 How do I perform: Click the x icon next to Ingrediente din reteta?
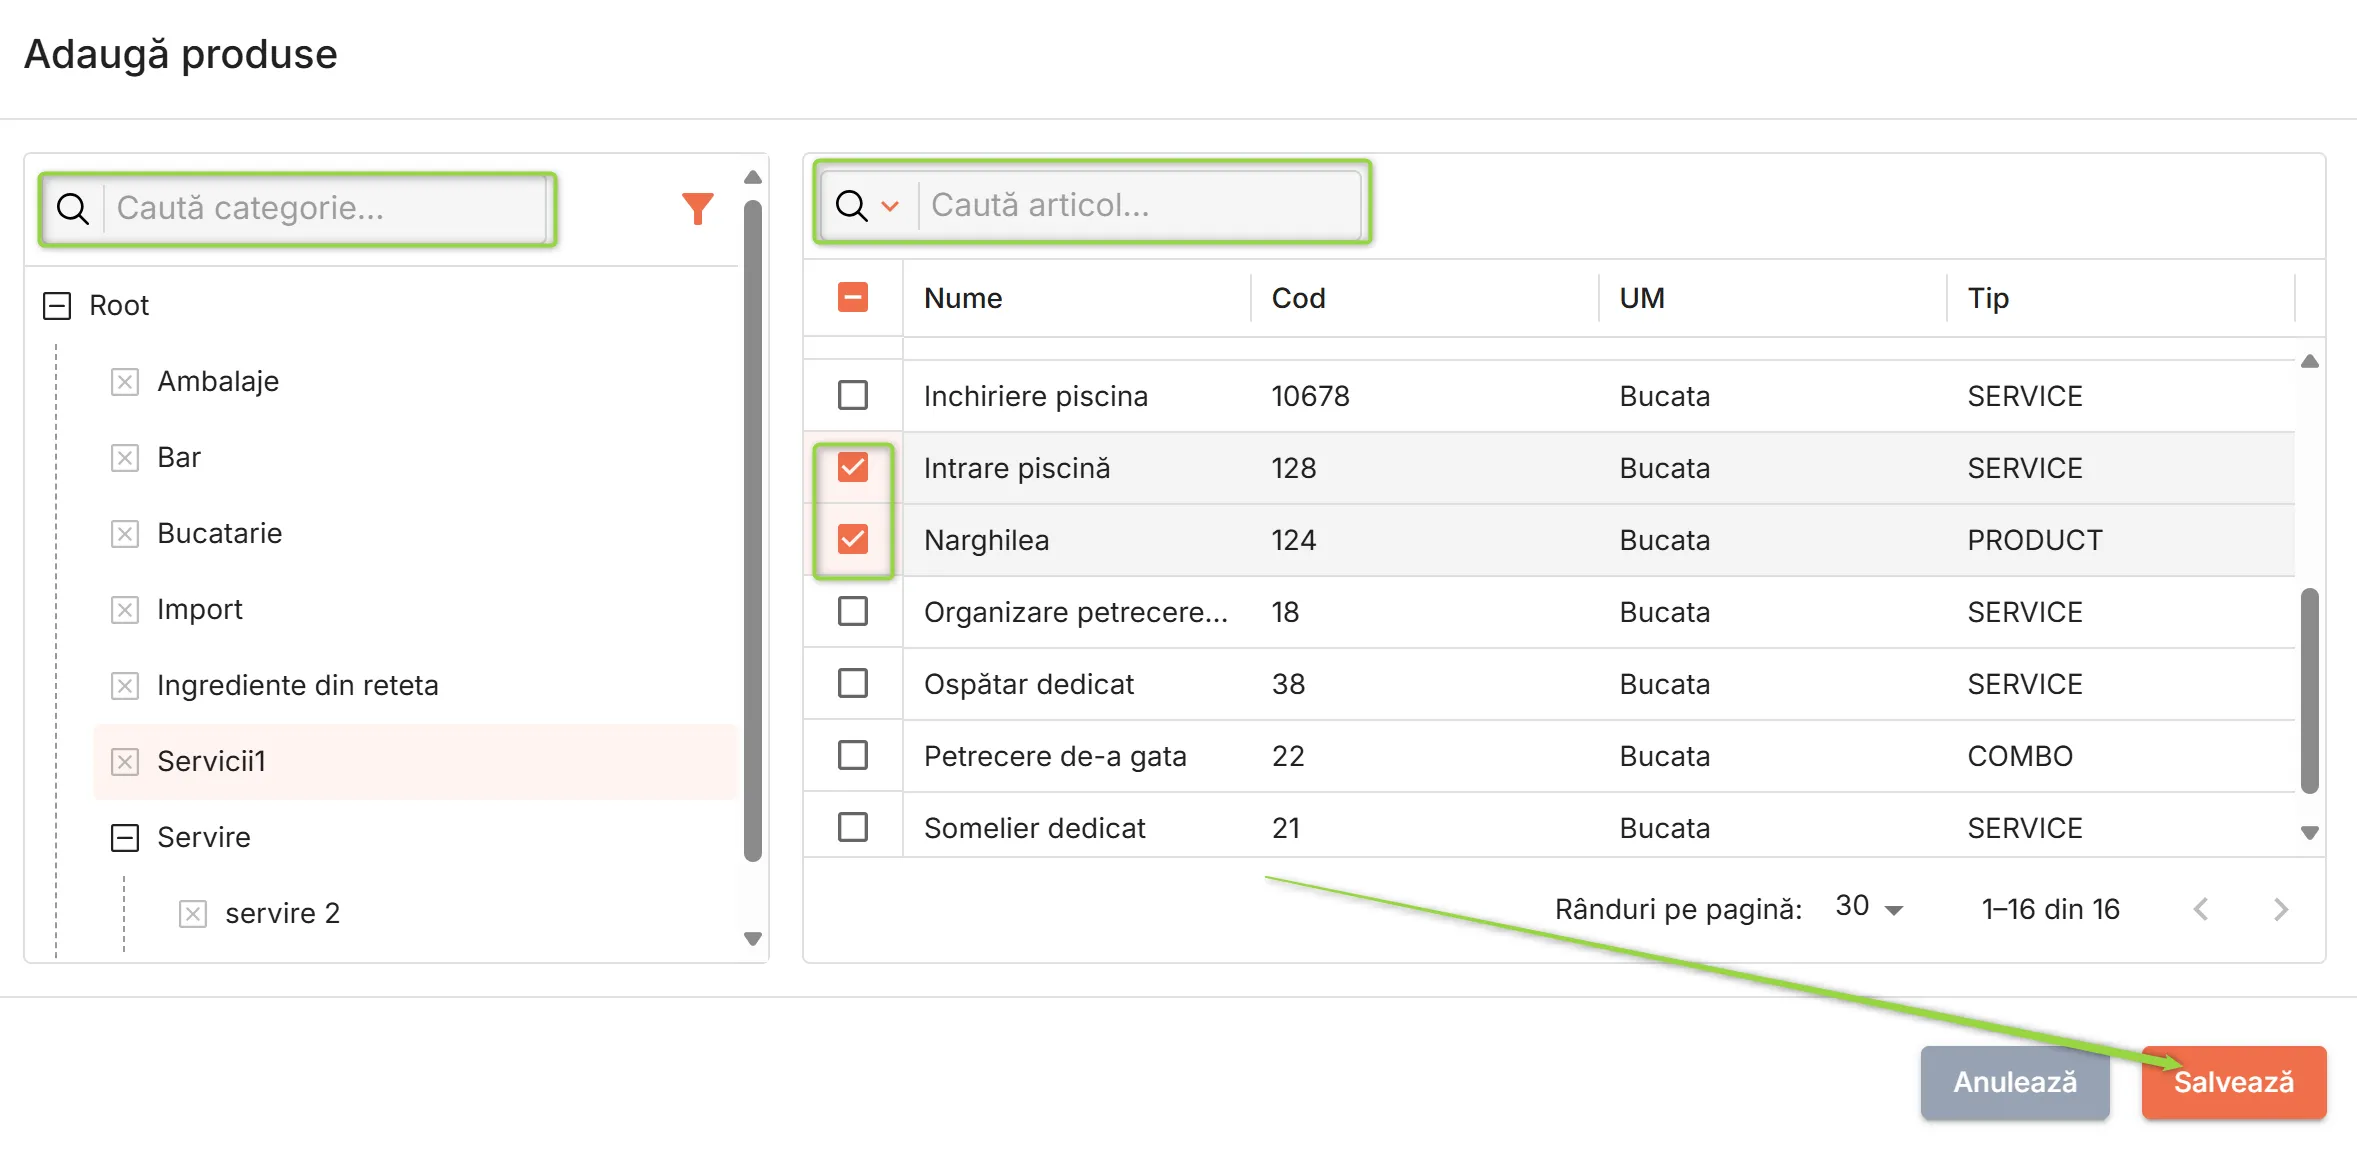coord(124,686)
